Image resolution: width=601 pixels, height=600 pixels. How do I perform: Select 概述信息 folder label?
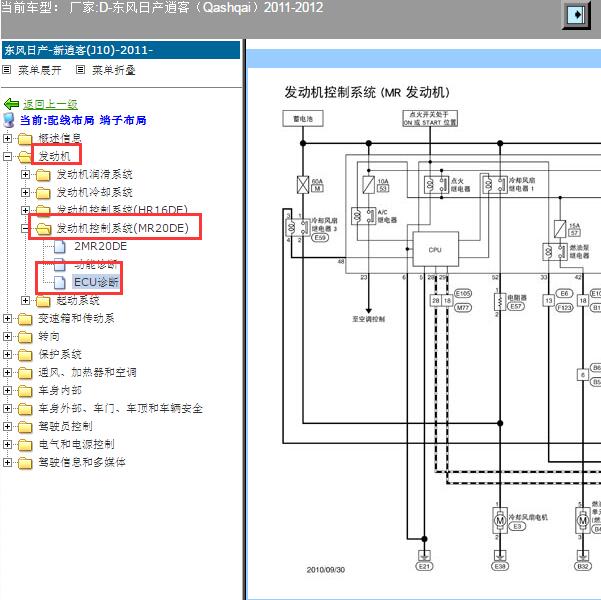tap(60, 138)
